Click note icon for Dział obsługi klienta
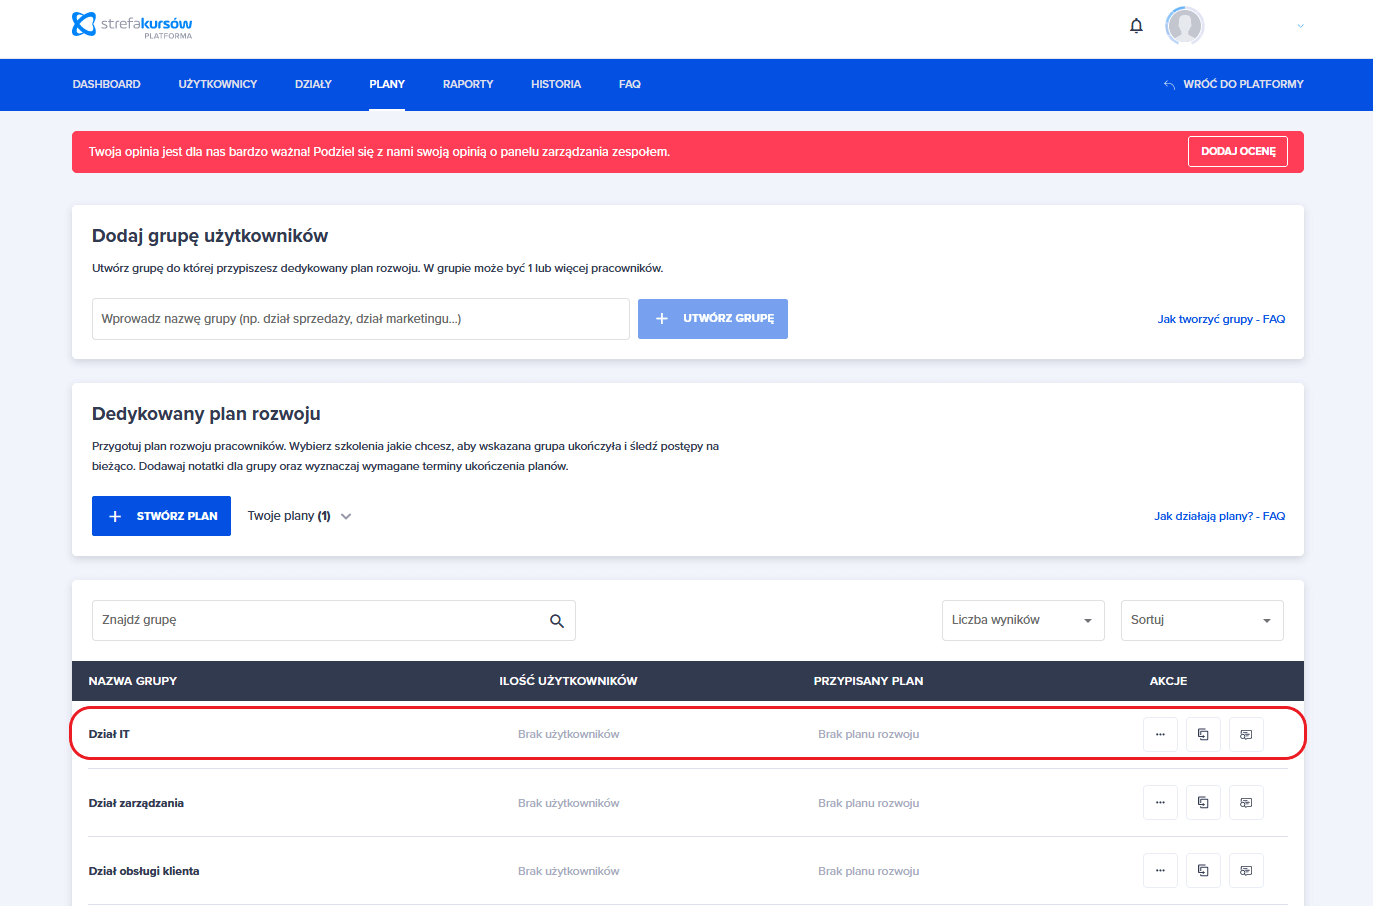 1246,871
